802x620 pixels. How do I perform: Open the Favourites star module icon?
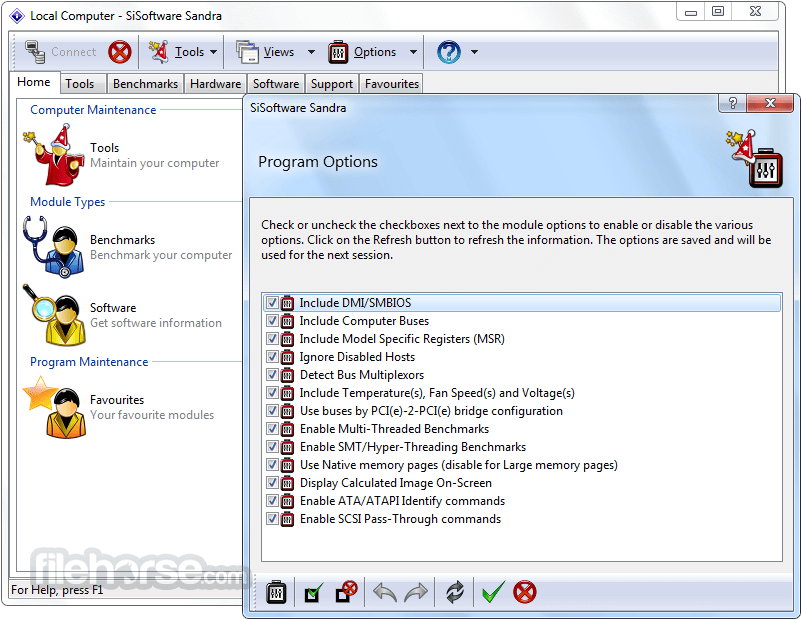[x=54, y=407]
